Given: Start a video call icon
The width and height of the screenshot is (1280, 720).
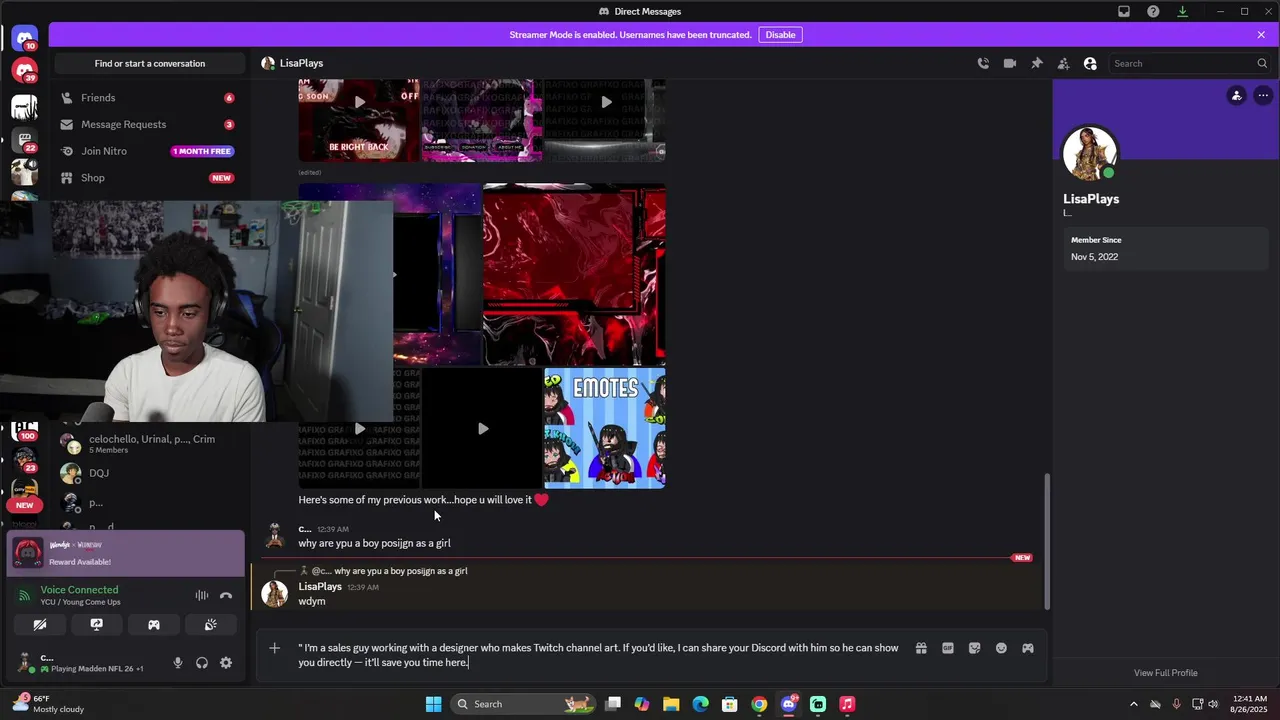Looking at the screenshot, I should (1010, 63).
